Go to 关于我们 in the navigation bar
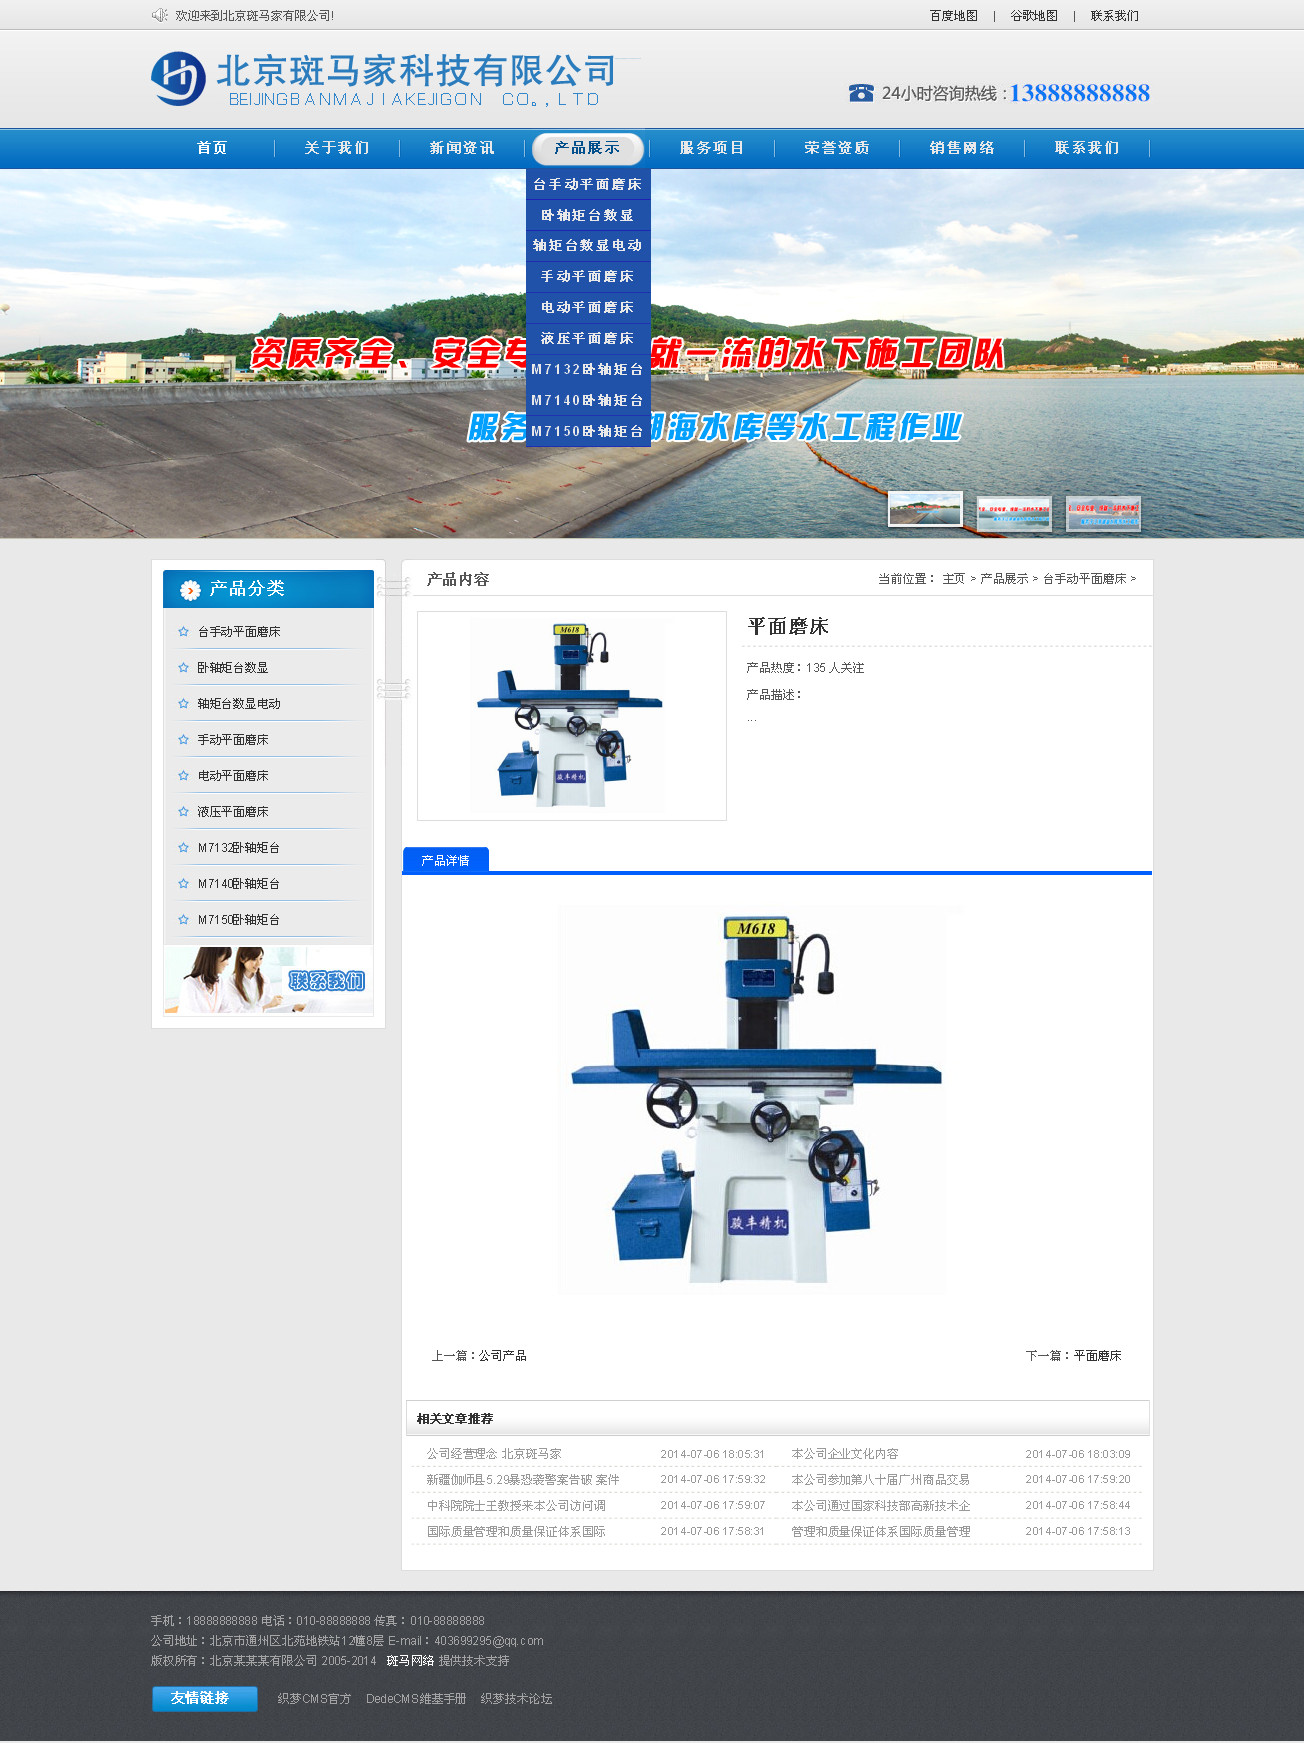Viewport: 1304px width, 1743px height. point(337,148)
